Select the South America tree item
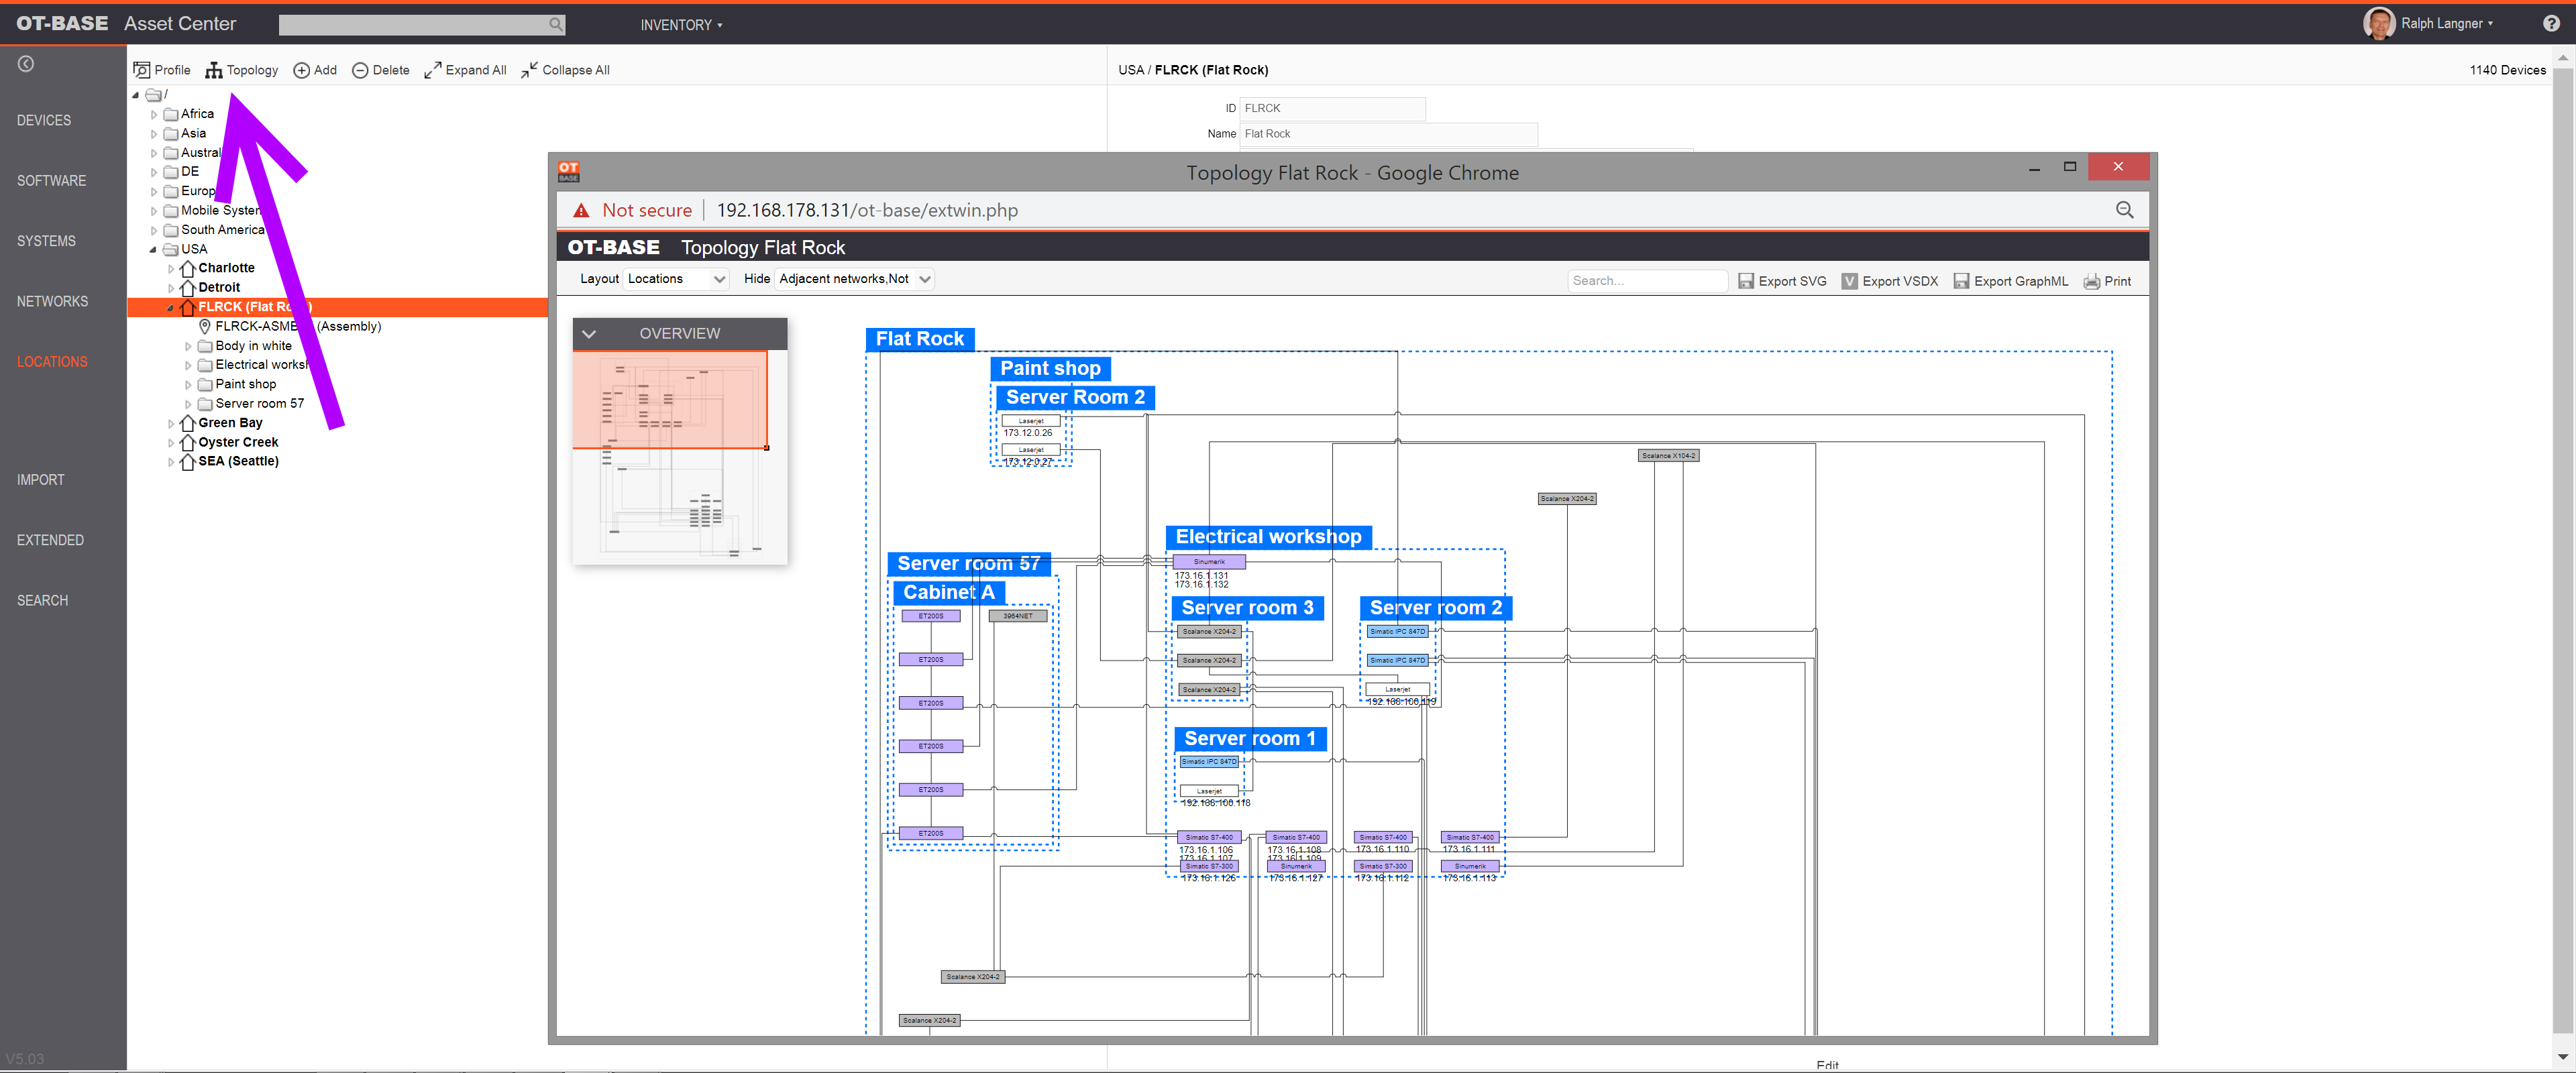The width and height of the screenshot is (2576, 1073). coord(222,230)
